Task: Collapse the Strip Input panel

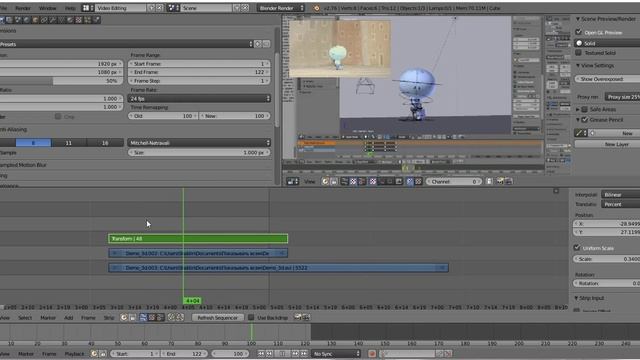Action: (x=576, y=298)
